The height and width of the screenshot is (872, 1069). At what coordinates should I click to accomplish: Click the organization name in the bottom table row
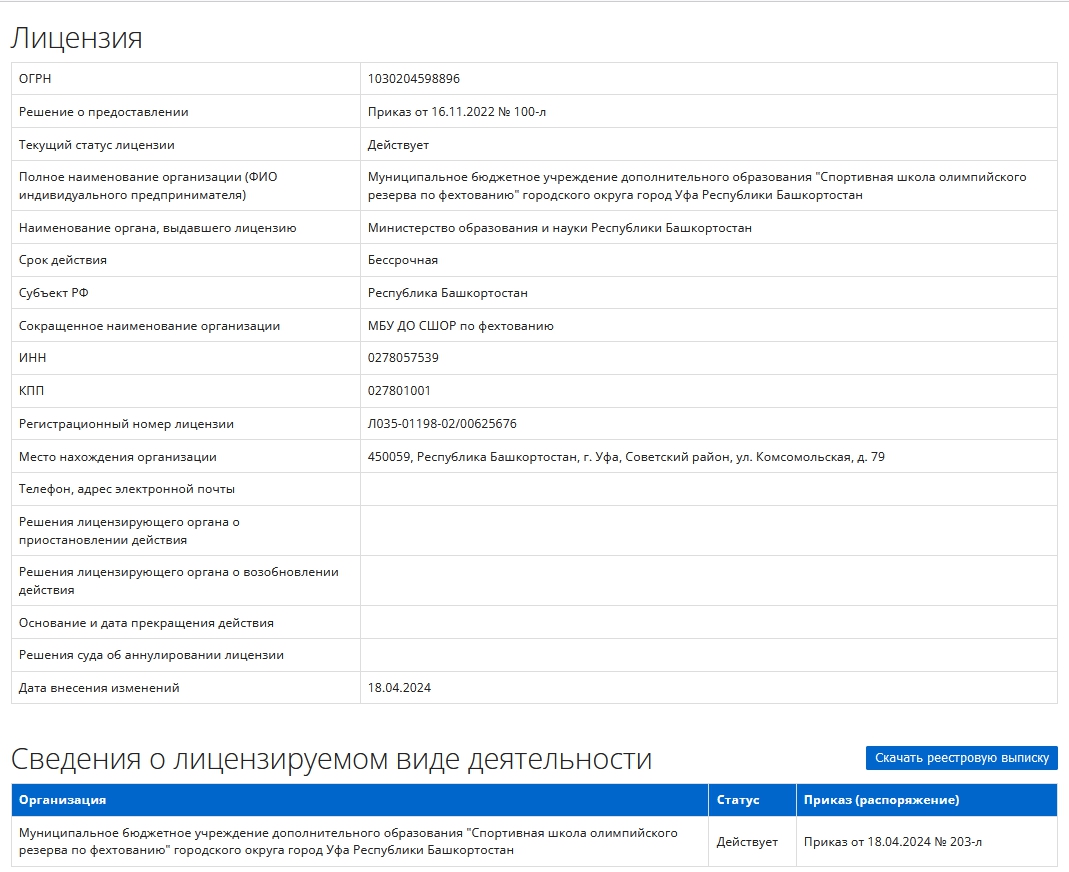click(x=348, y=841)
